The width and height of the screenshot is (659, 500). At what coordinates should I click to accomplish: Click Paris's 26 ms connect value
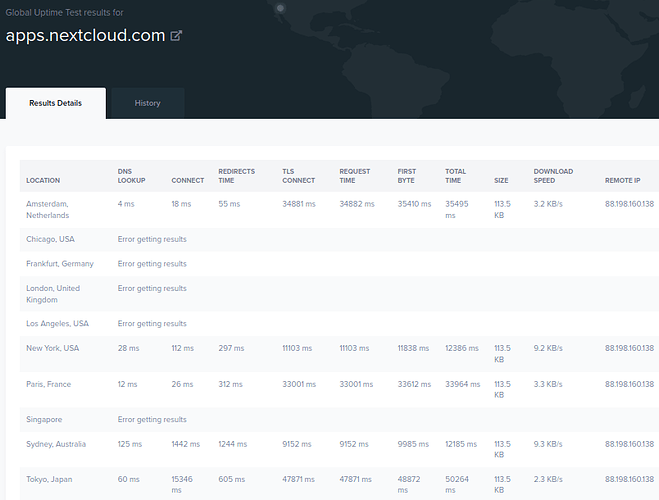pyautogui.click(x=182, y=384)
